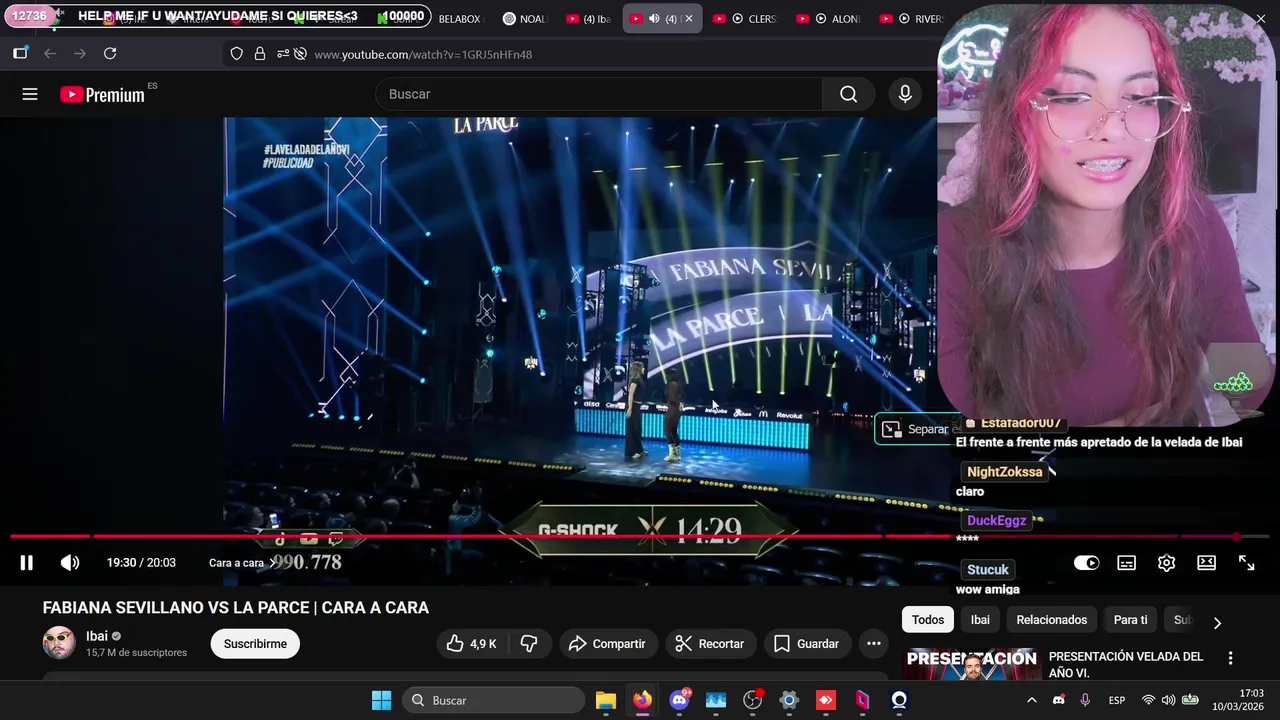Open tracking protection shield icon

pos(237,54)
